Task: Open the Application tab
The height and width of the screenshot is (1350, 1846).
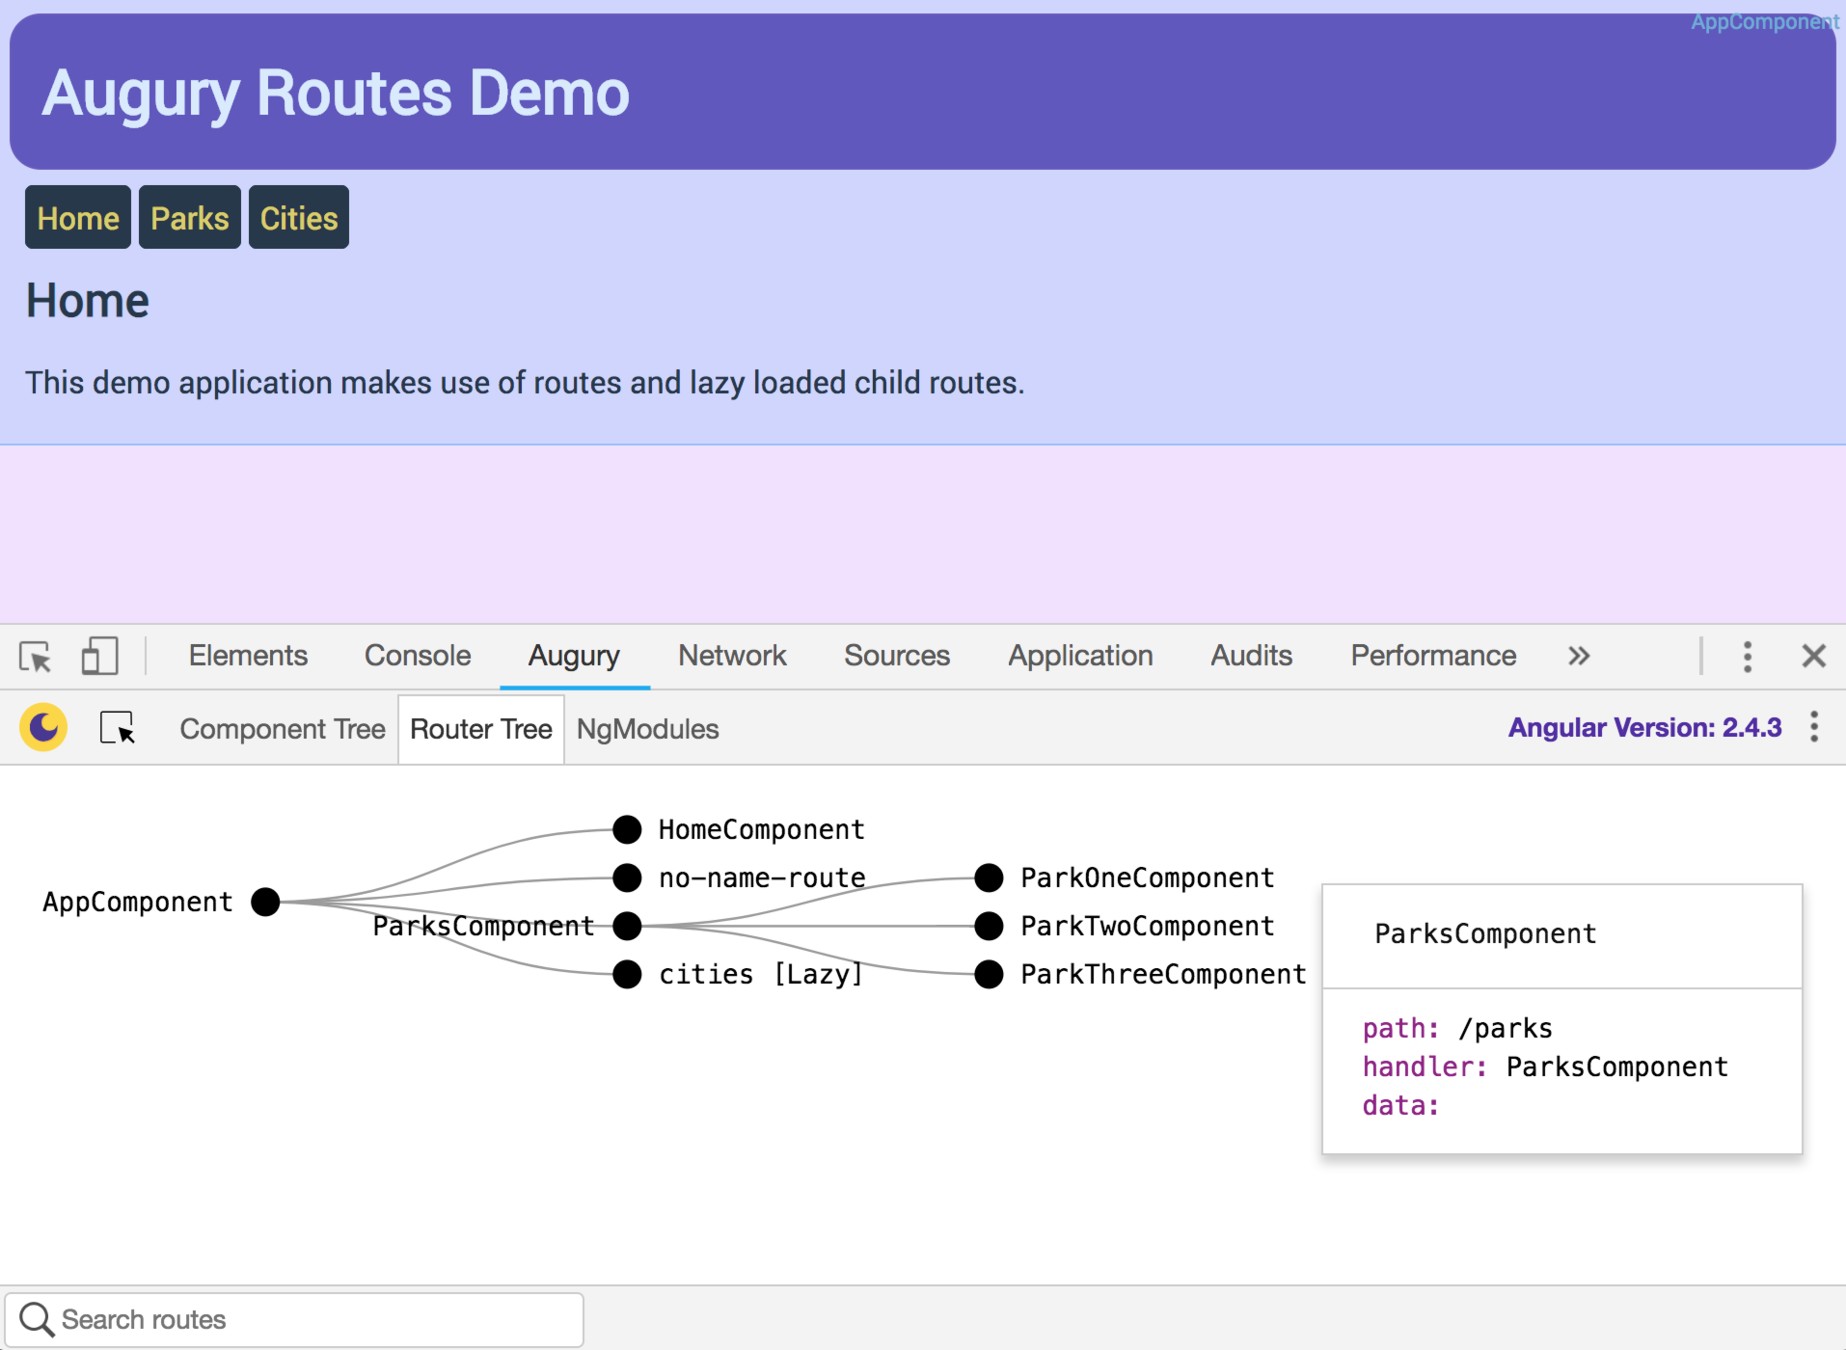Action: click(x=1080, y=656)
